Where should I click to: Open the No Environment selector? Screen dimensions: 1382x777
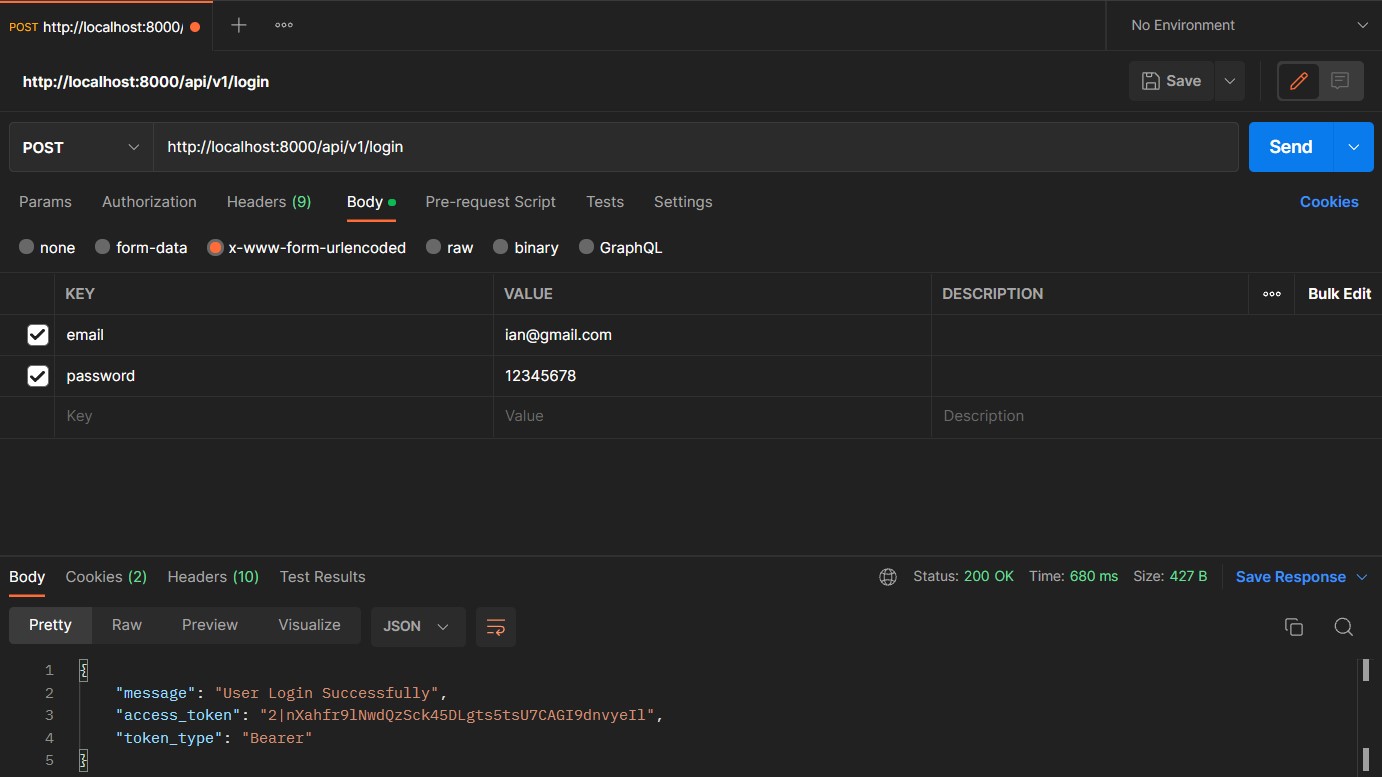[x=1242, y=25]
